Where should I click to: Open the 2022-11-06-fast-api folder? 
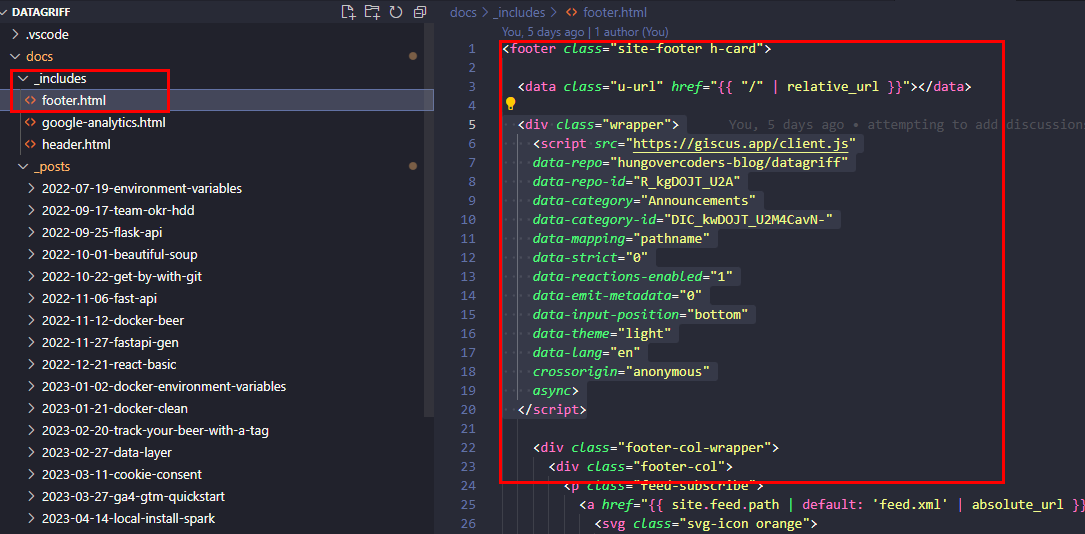[99, 299]
